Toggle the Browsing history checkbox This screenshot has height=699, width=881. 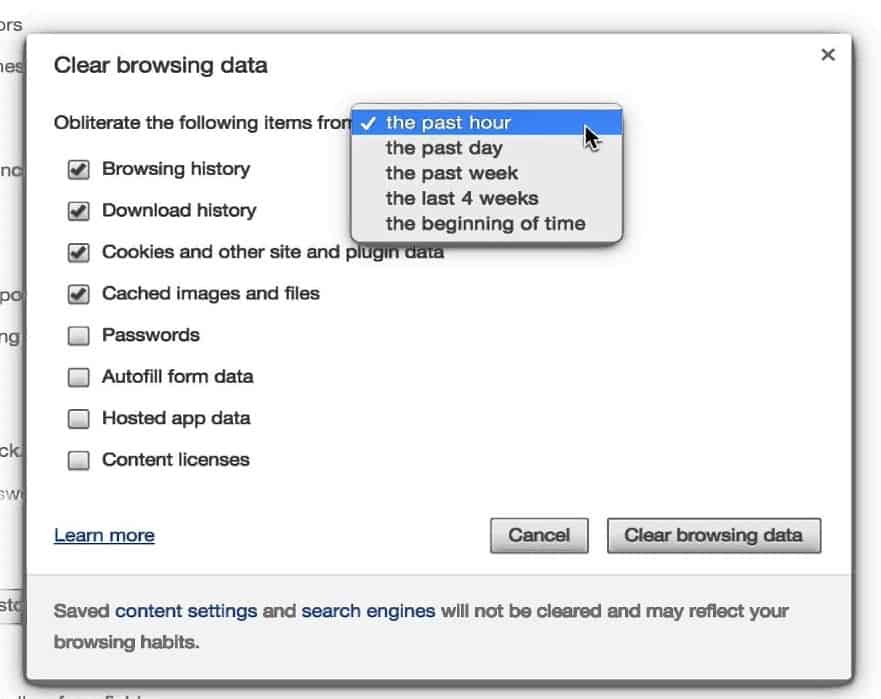[x=78, y=170]
